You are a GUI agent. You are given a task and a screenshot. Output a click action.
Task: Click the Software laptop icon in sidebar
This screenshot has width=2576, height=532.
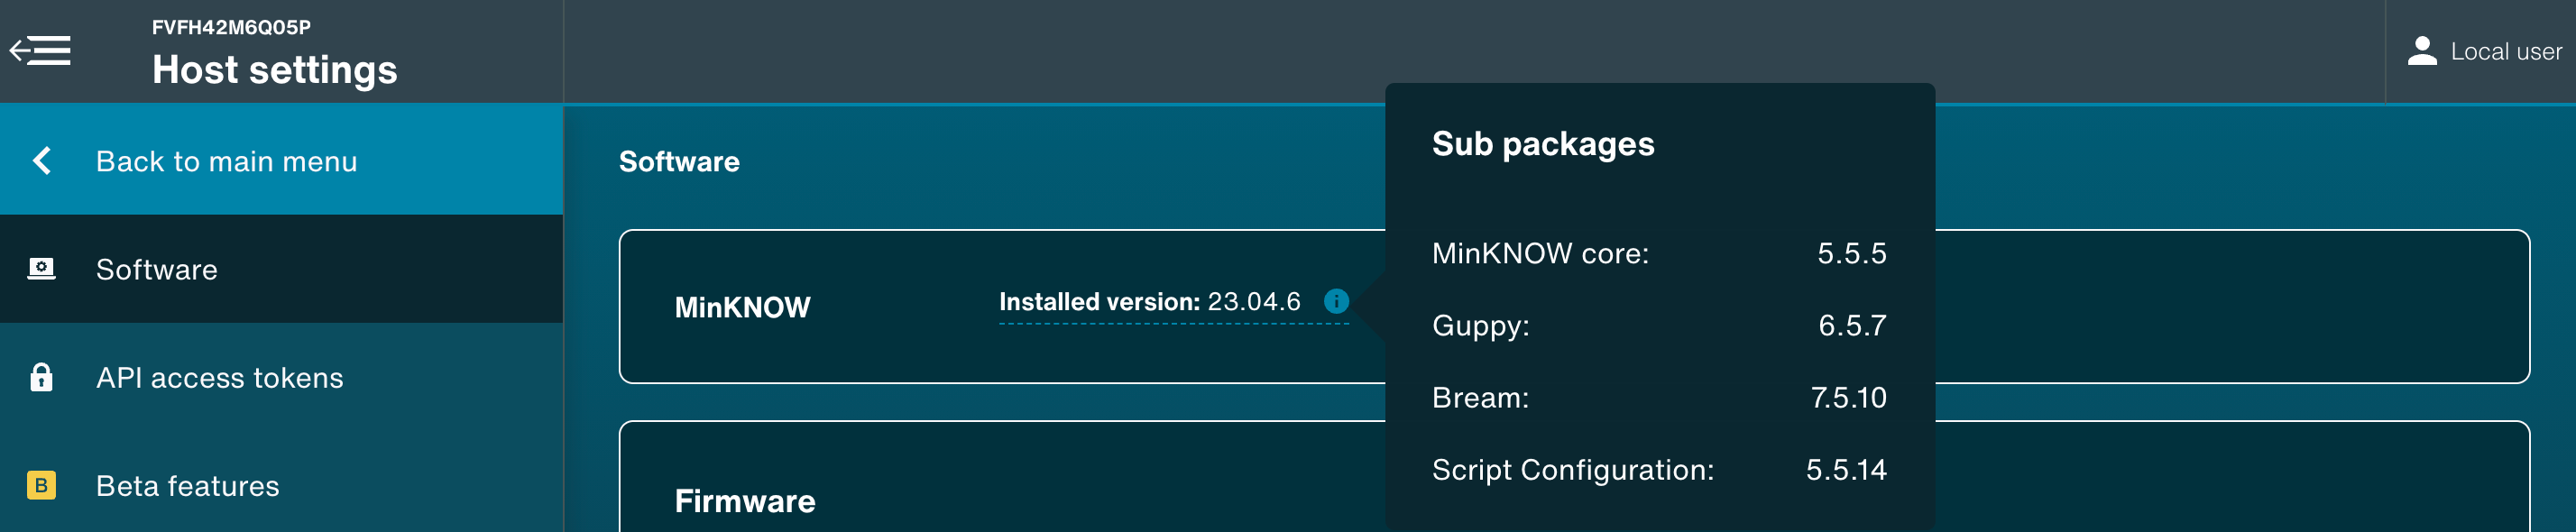coord(41,269)
